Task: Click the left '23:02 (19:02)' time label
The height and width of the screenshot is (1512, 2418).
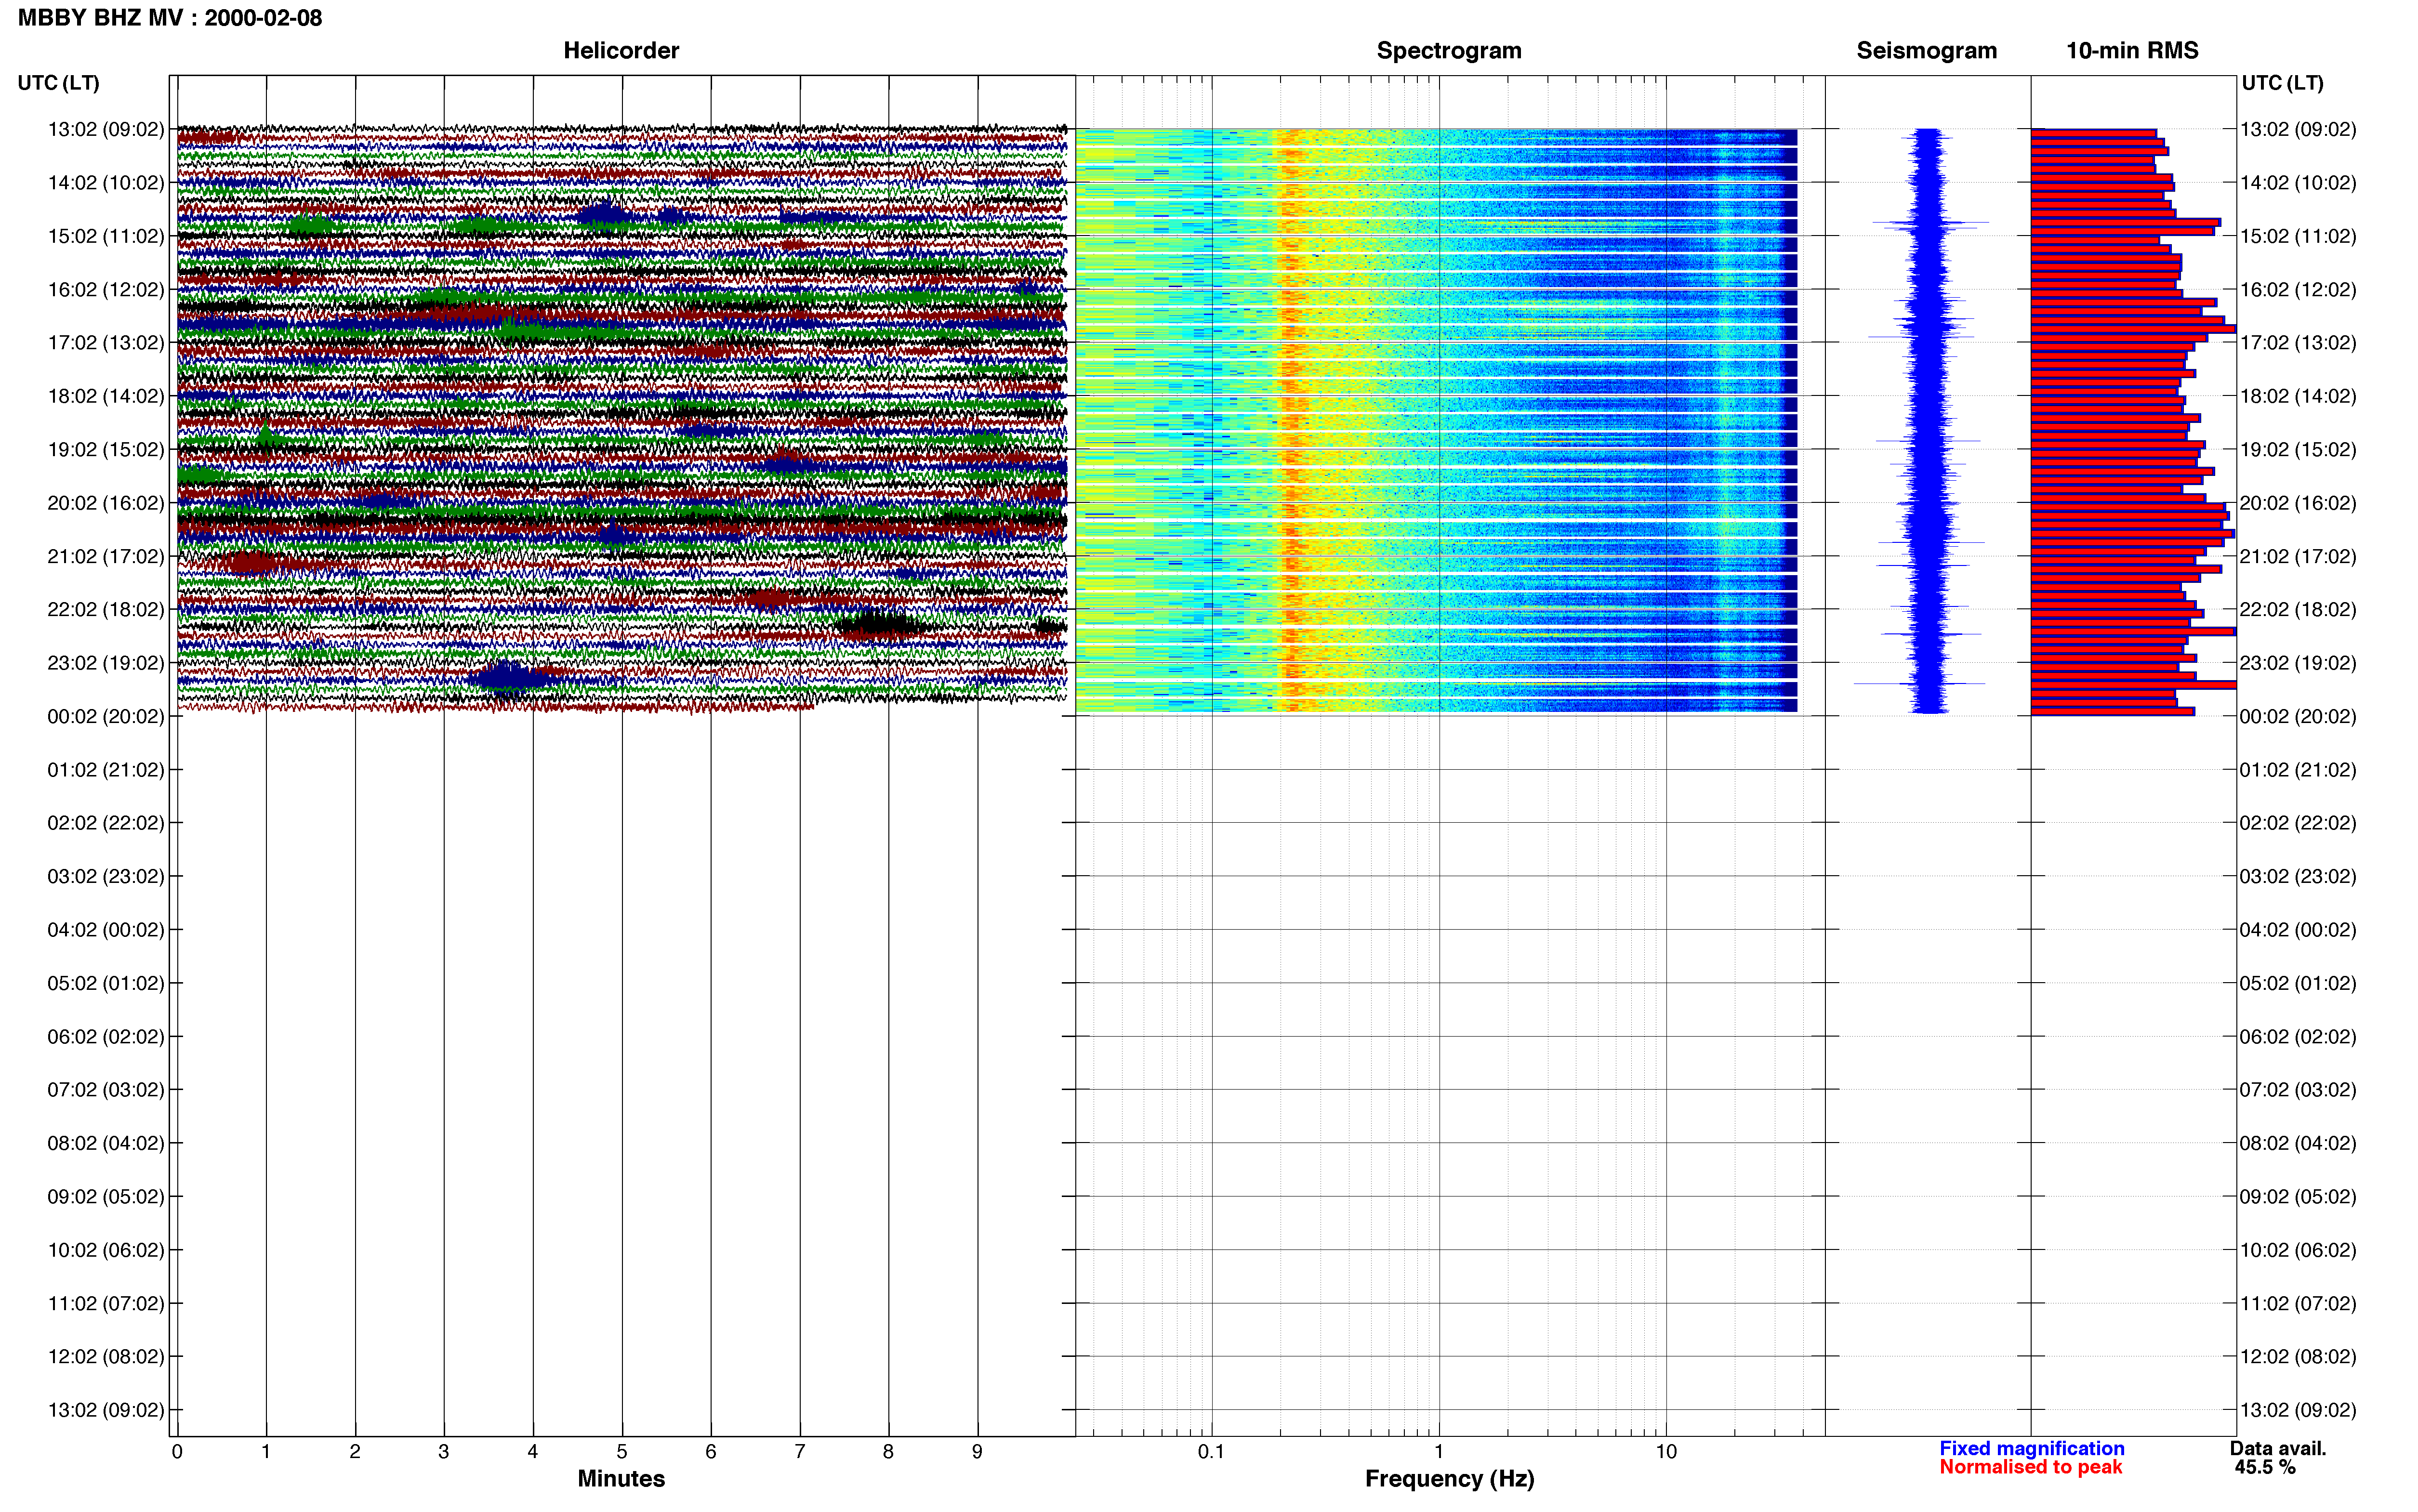Action: 106,663
